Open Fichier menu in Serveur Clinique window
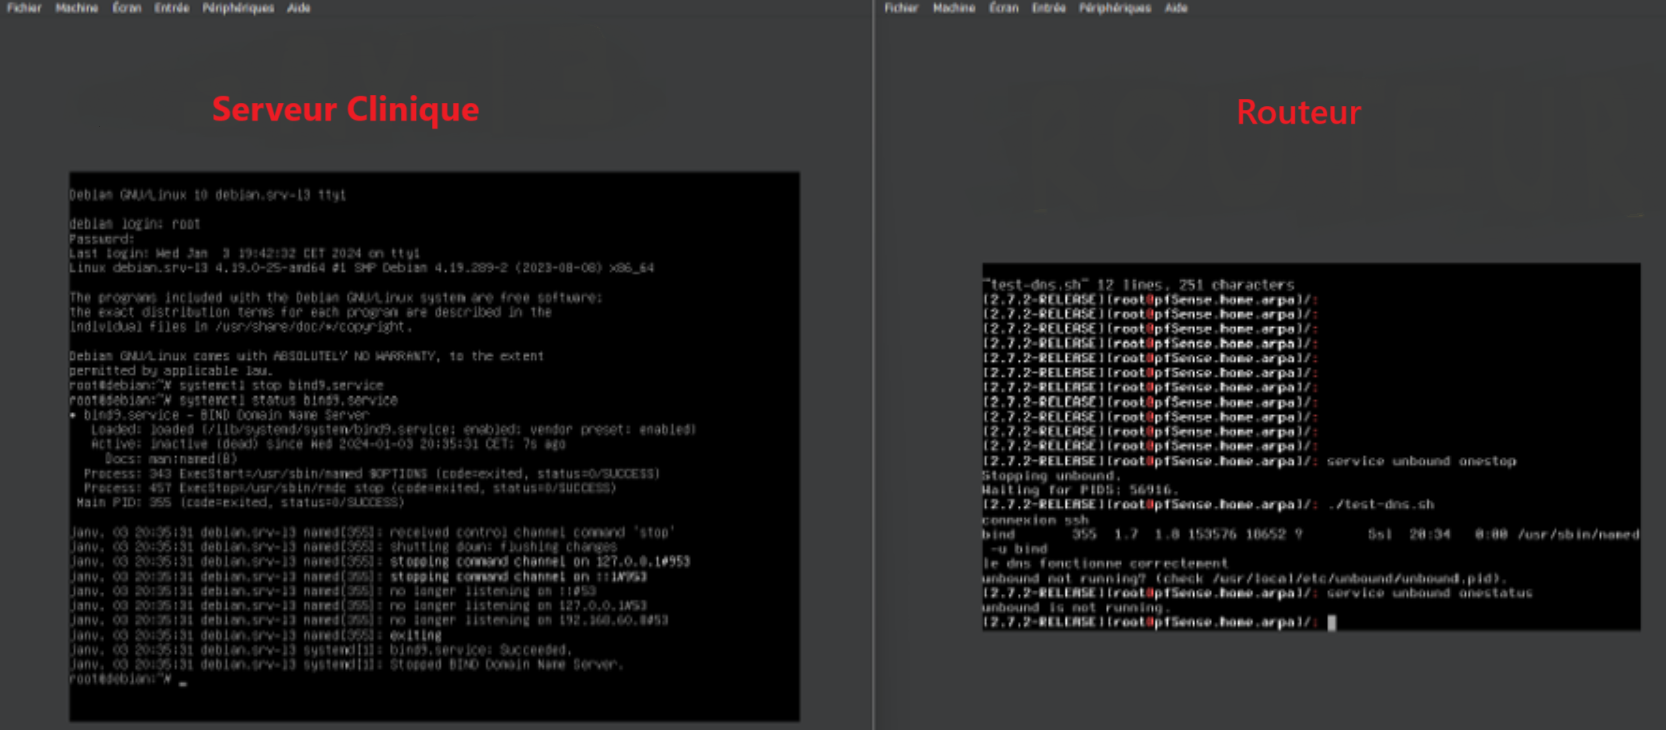This screenshot has height=730, width=1666. pos(24,8)
